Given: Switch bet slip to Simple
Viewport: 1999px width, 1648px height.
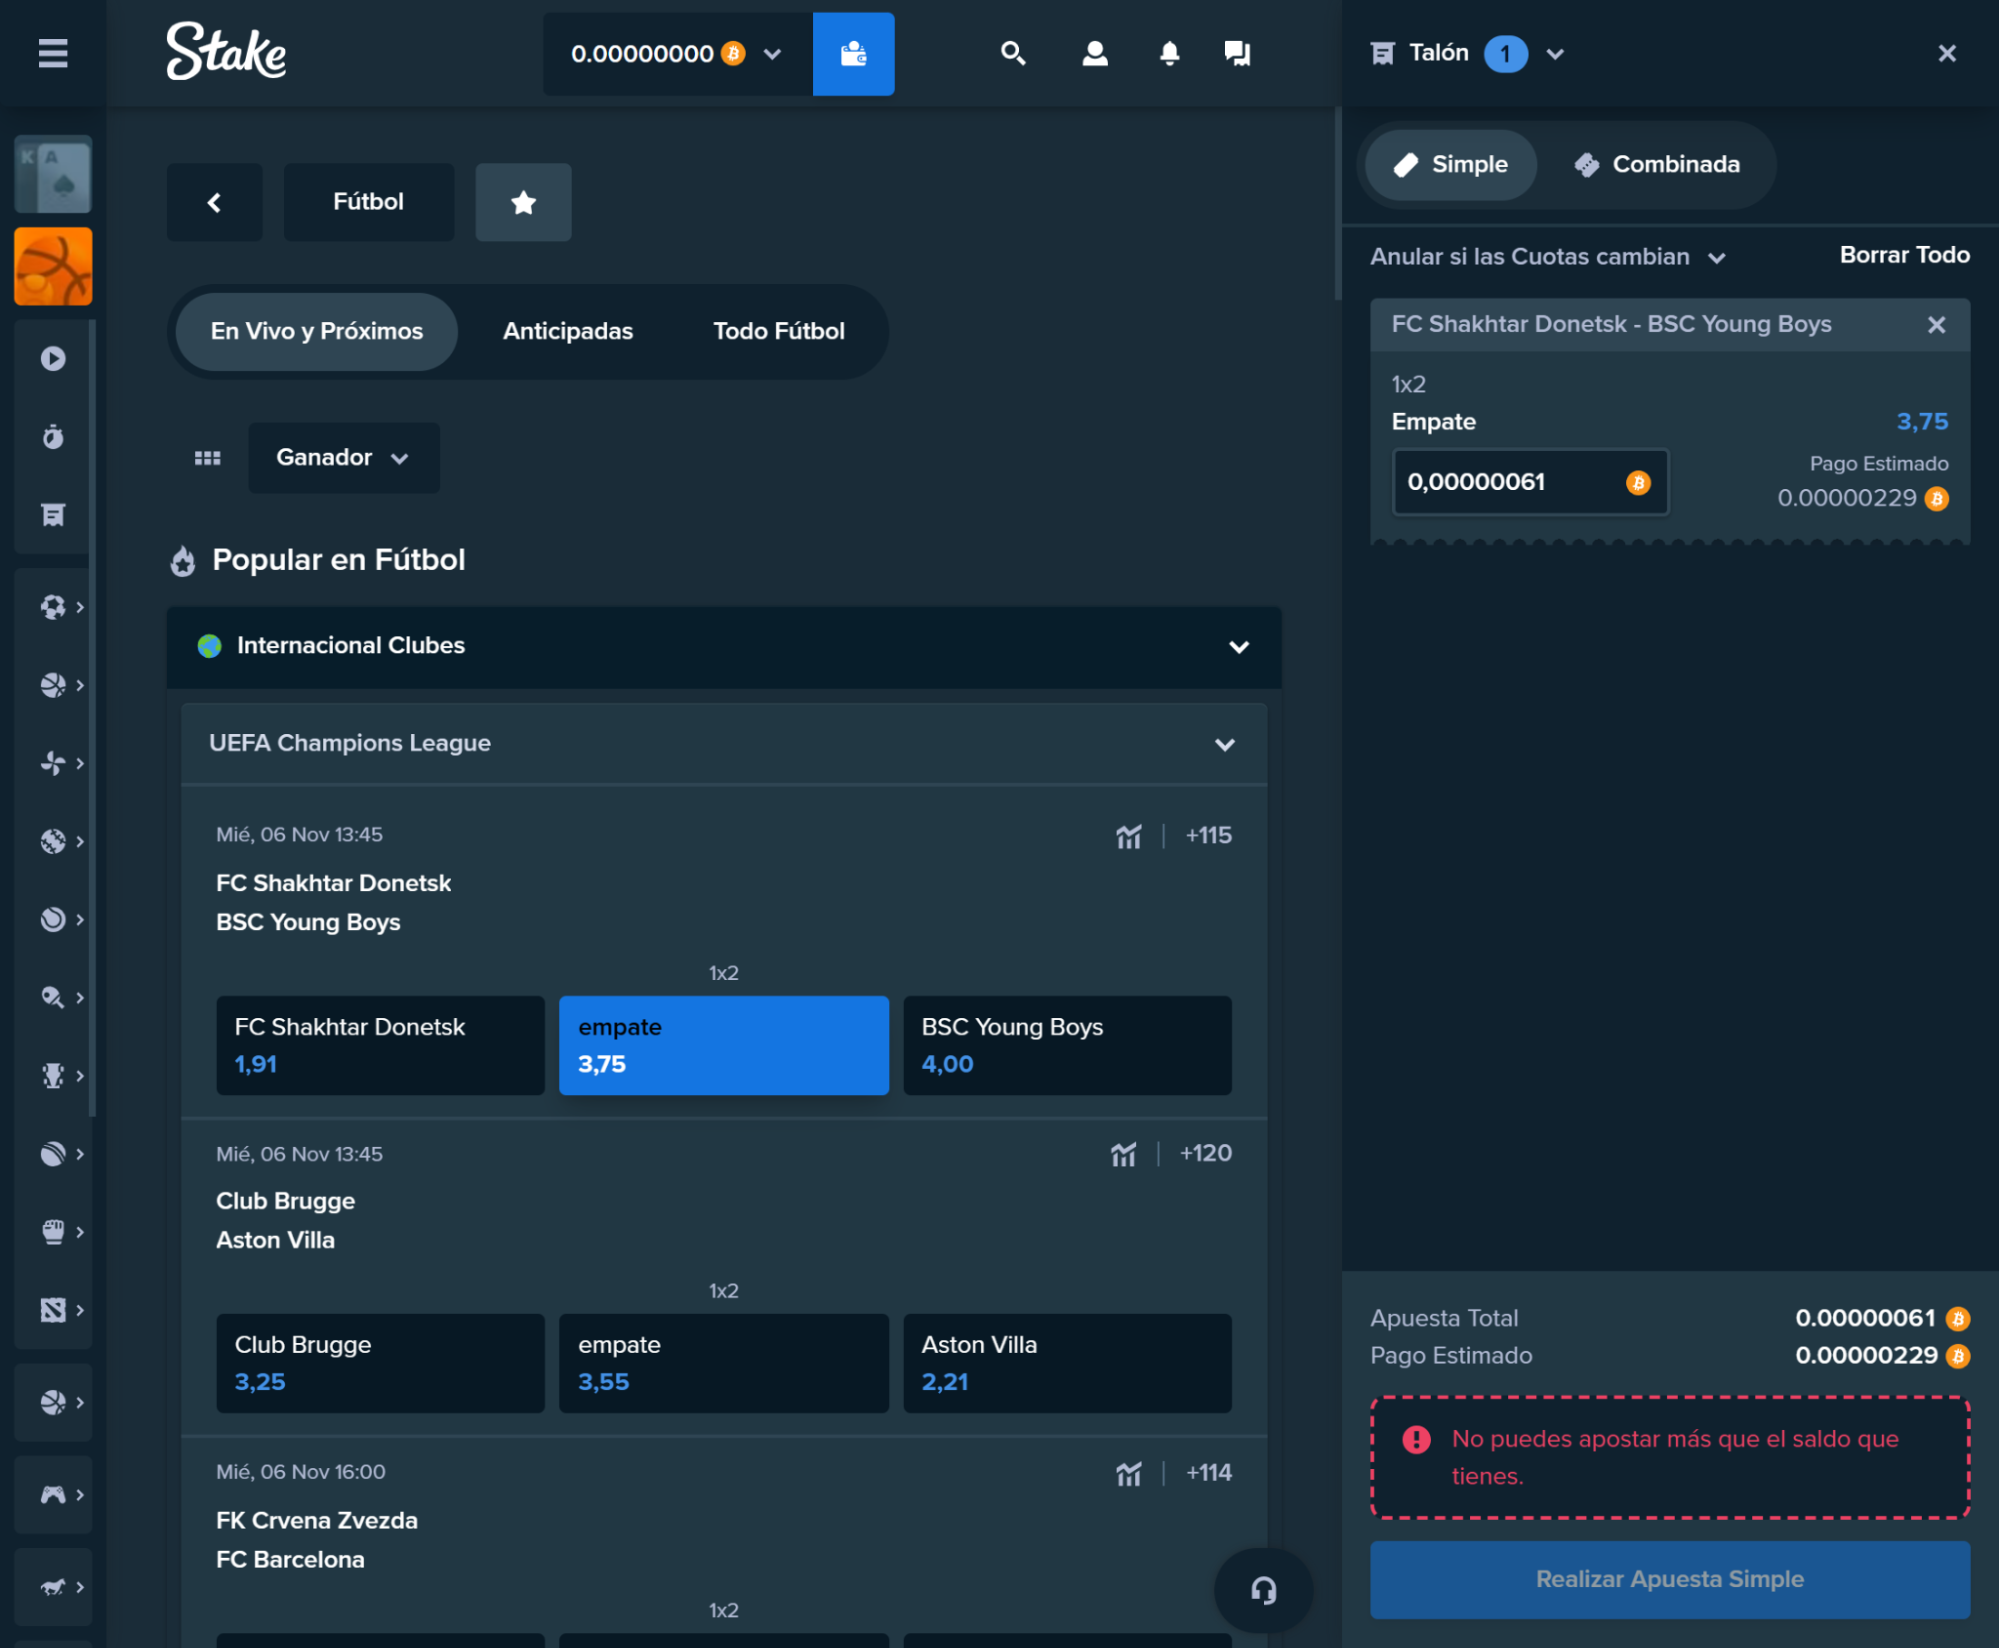Looking at the screenshot, I should tap(1450, 165).
